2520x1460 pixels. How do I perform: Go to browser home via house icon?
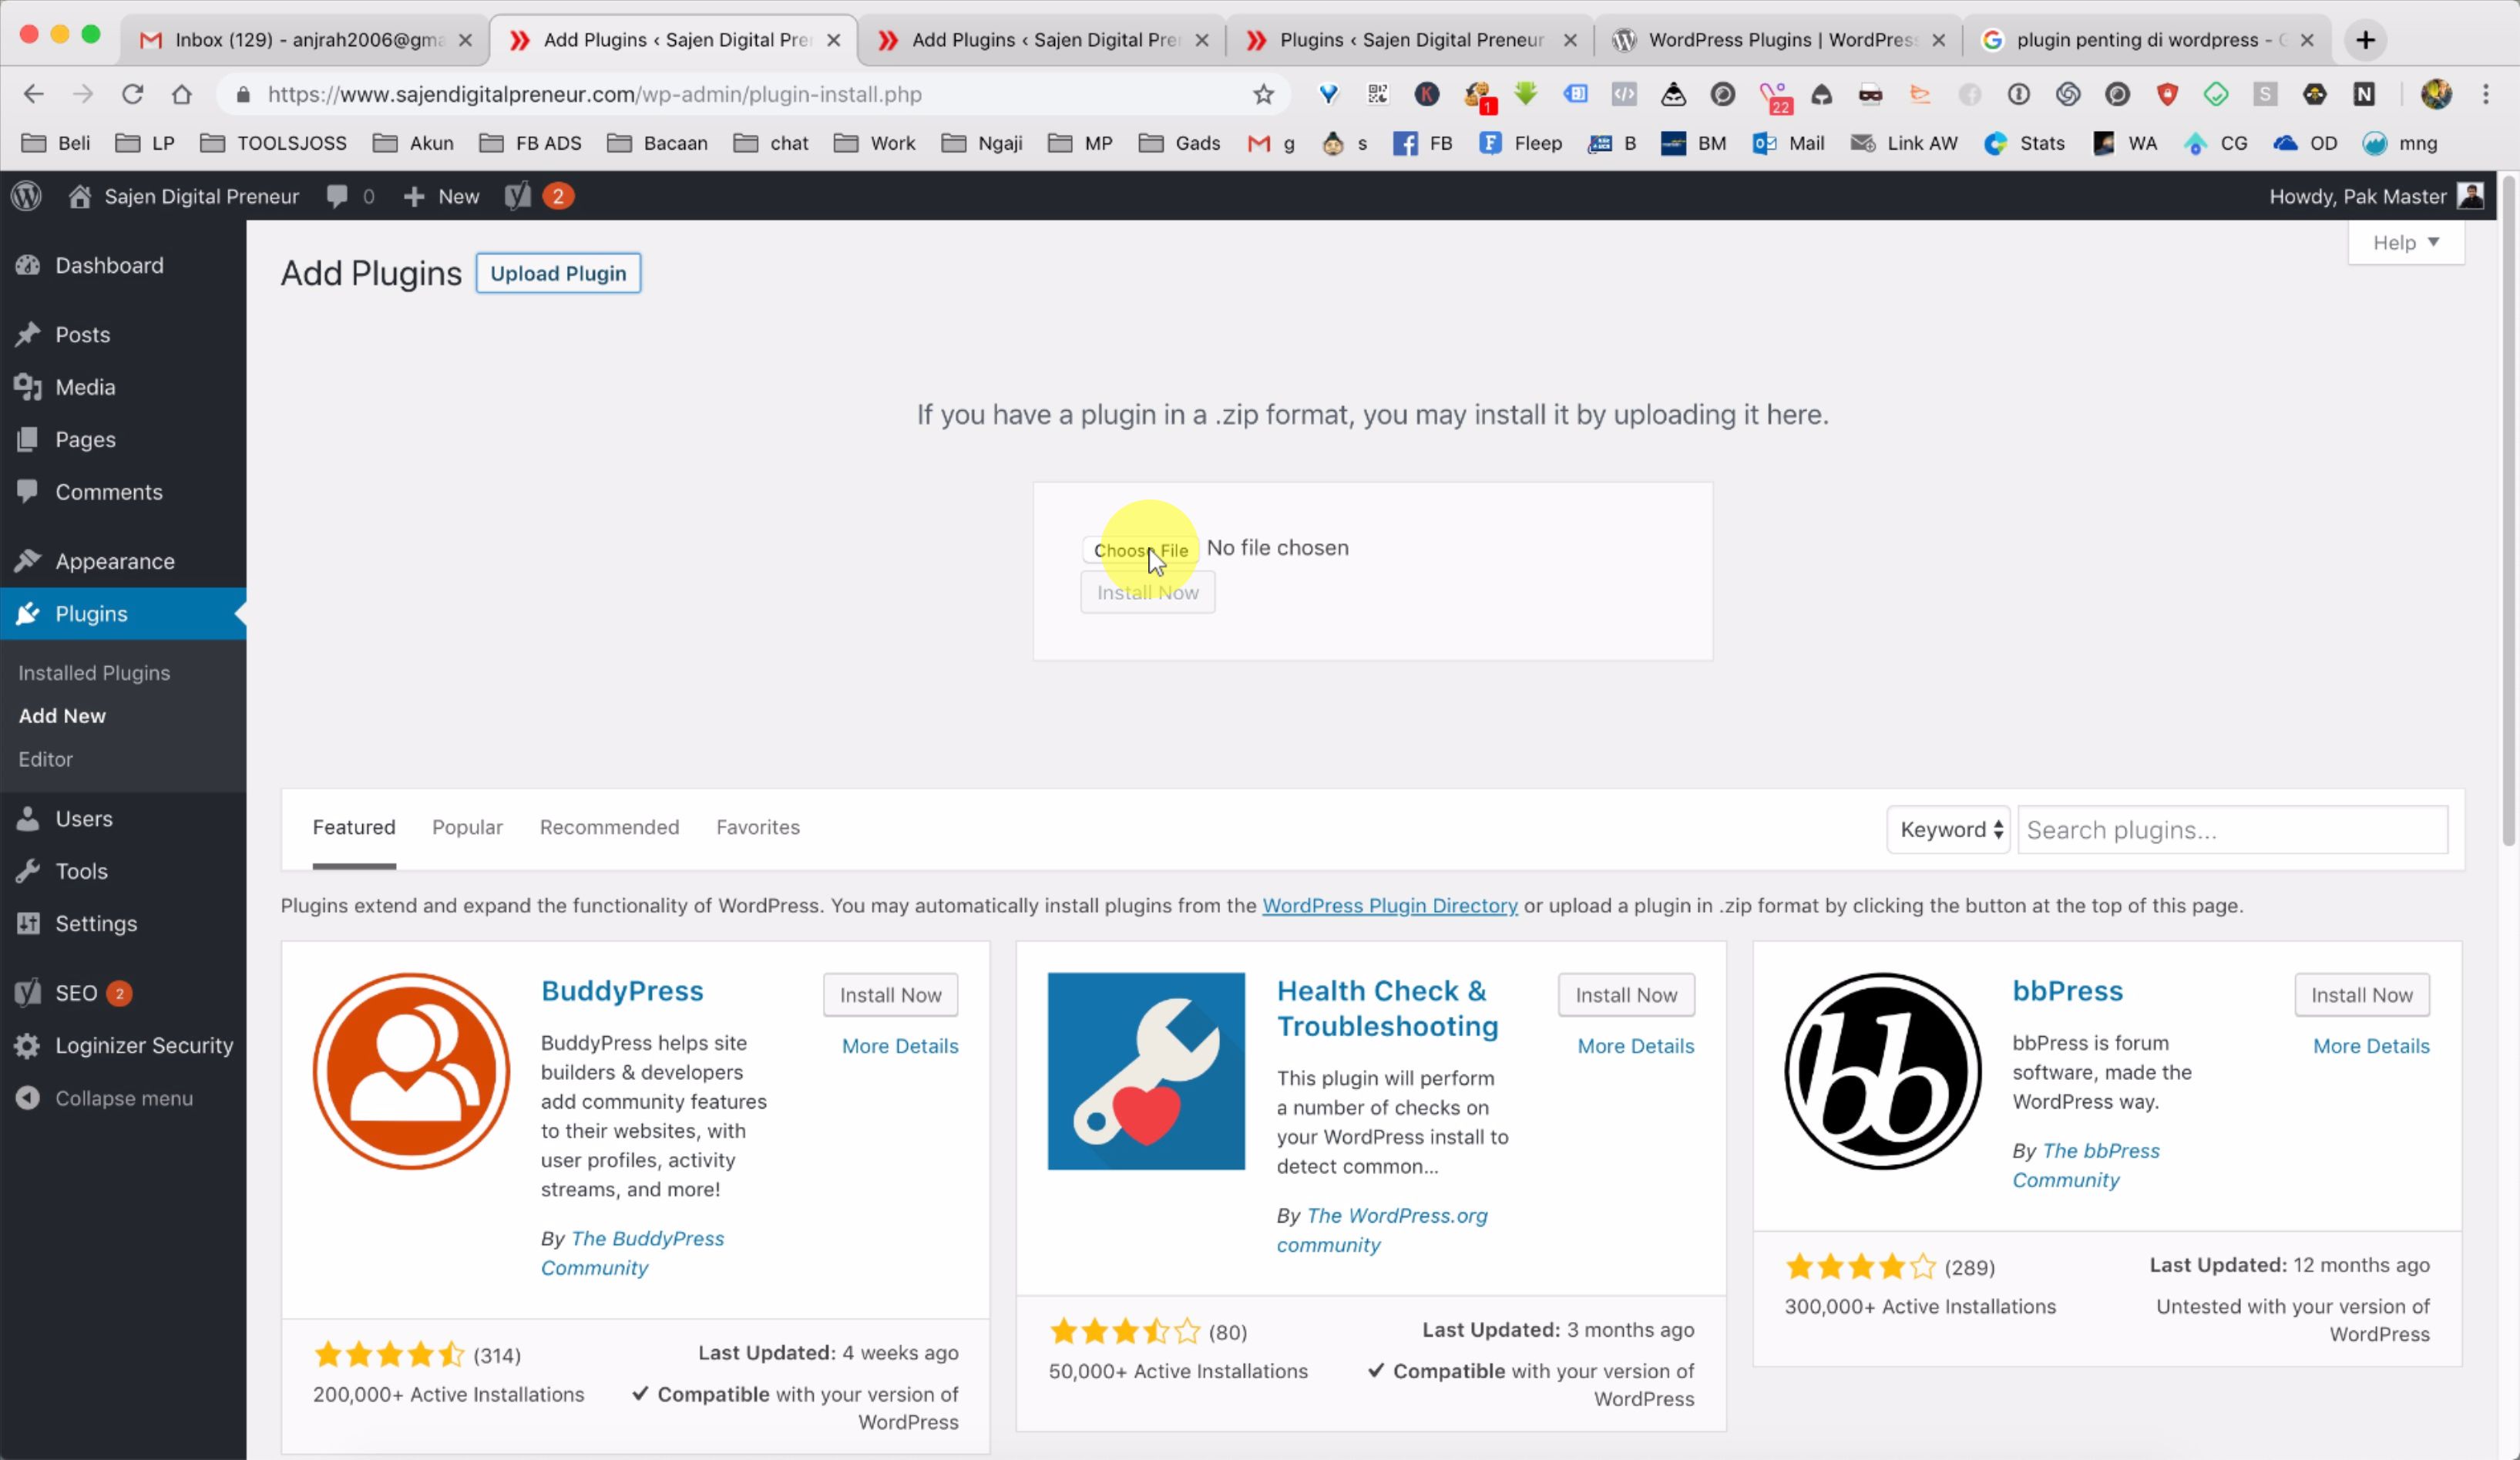tap(181, 94)
